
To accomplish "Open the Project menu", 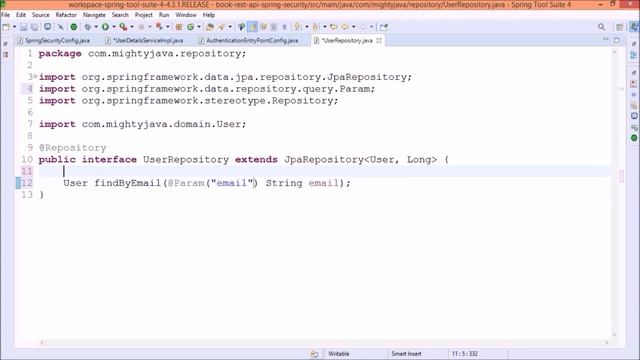I will [x=144, y=15].
